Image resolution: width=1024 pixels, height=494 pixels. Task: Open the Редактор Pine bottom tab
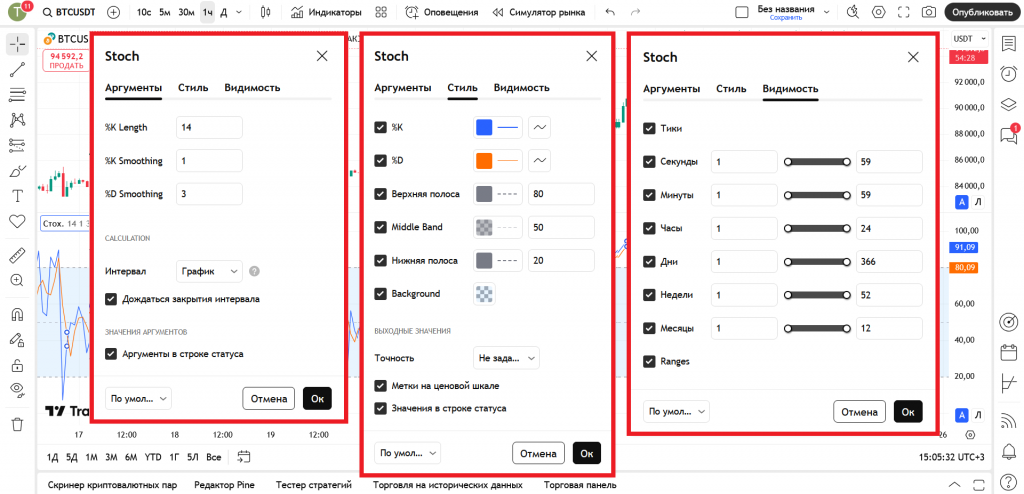(224, 486)
